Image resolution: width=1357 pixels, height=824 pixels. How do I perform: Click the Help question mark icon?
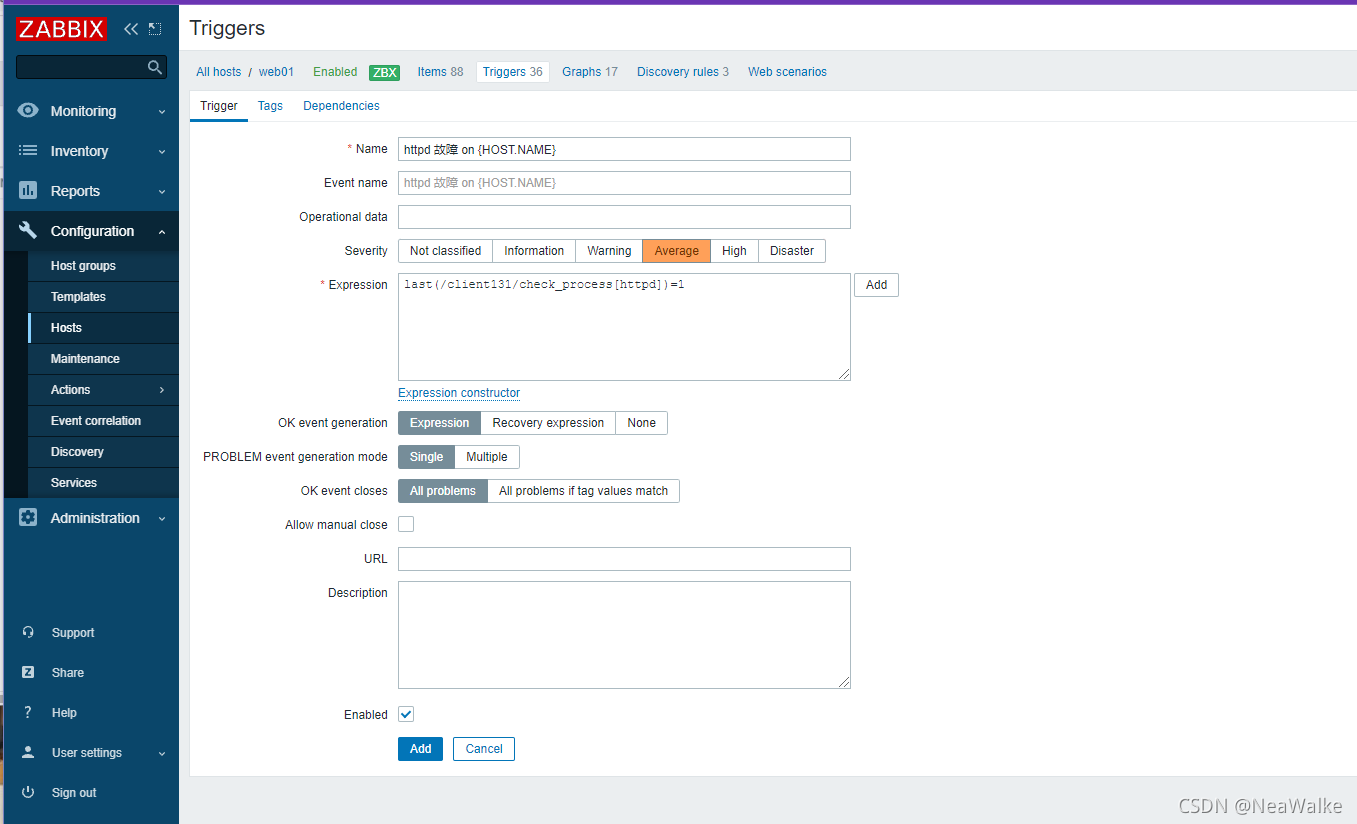28,713
